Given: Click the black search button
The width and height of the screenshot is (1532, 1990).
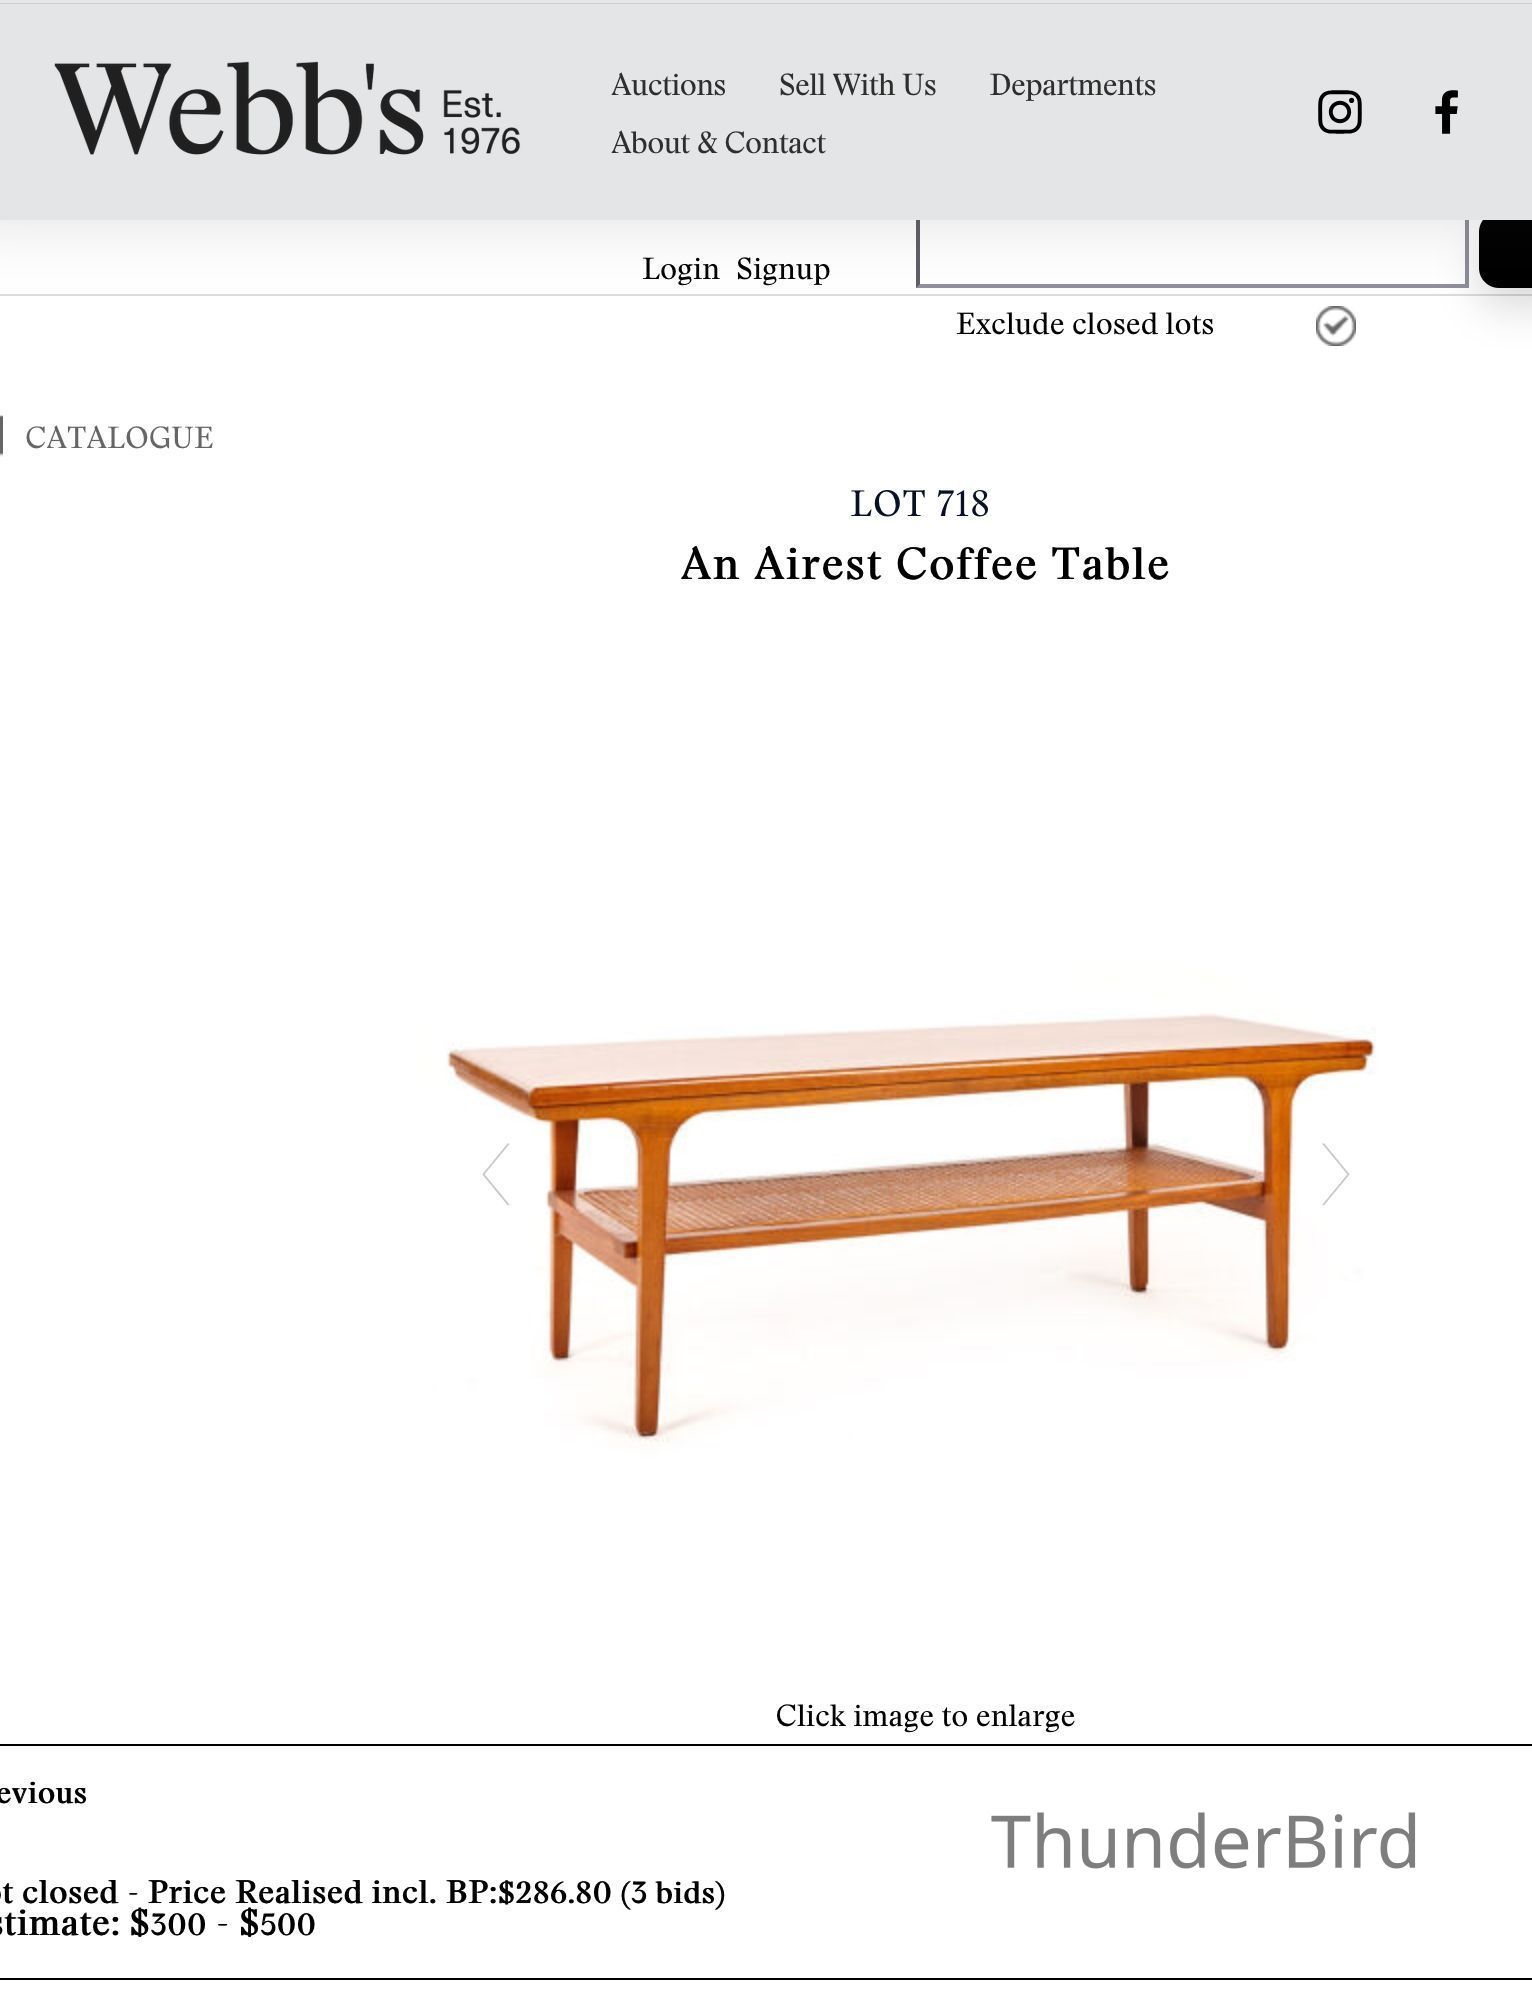Looking at the screenshot, I should [1506, 254].
